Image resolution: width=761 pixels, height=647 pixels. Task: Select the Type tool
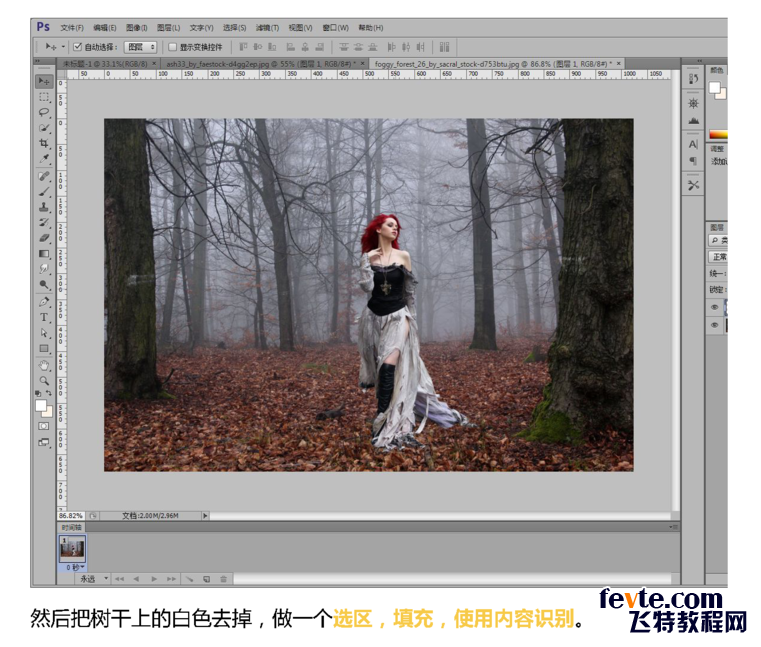[44, 317]
